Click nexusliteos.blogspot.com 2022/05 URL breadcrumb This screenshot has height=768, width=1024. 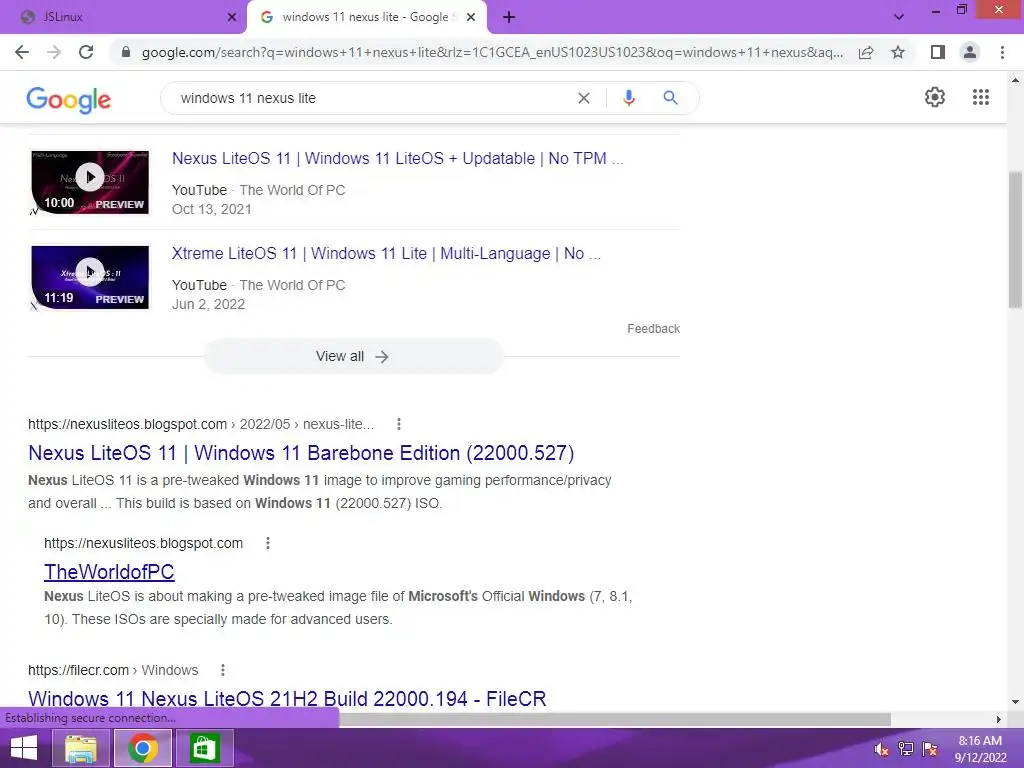(201, 424)
